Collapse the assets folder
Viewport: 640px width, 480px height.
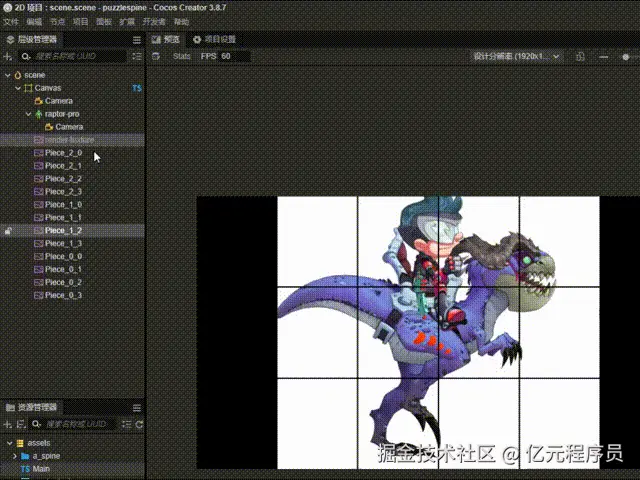click(10, 443)
